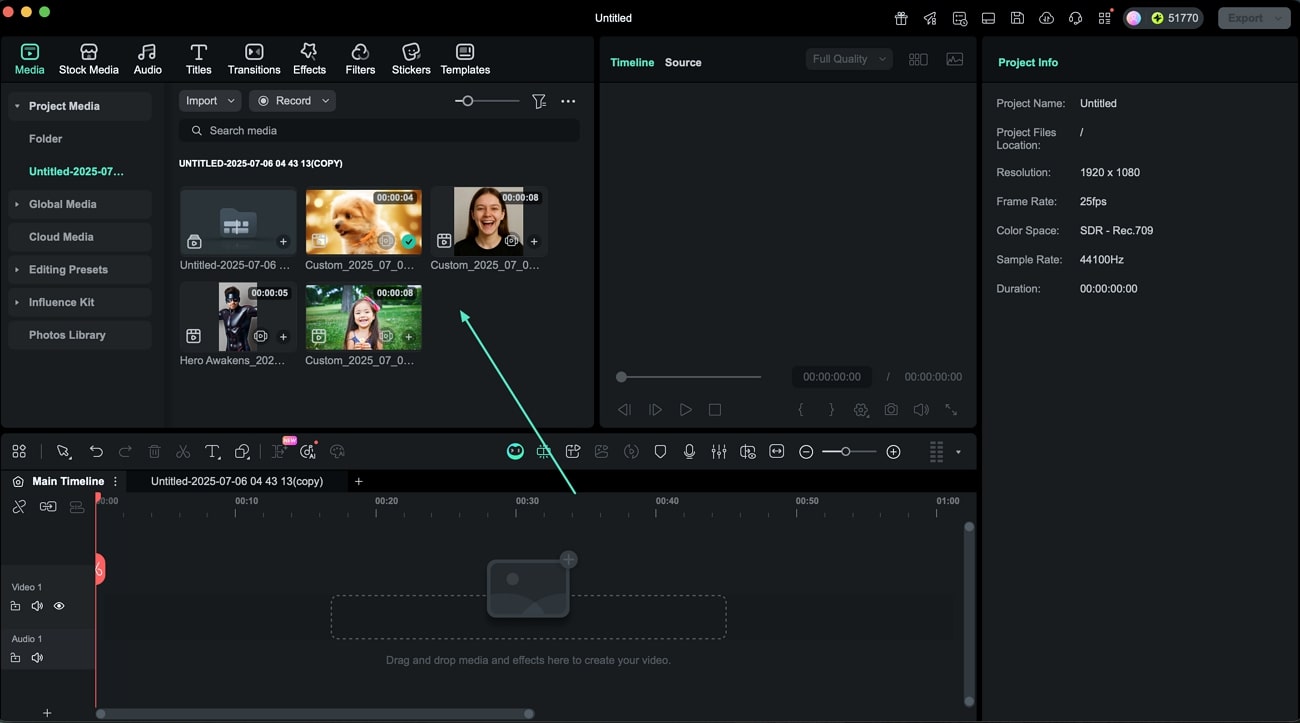Zoom in the timeline
1300x723 pixels.
tap(893, 452)
